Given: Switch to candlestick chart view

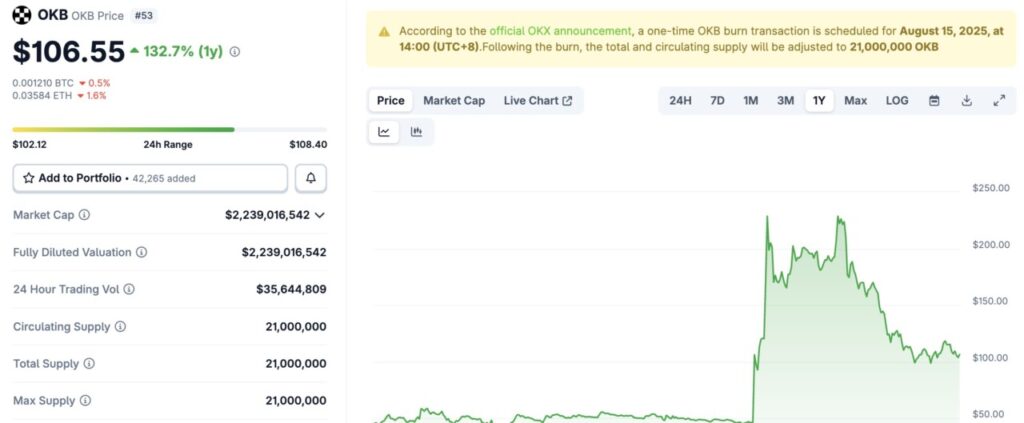Looking at the screenshot, I should (x=416, y=131).
